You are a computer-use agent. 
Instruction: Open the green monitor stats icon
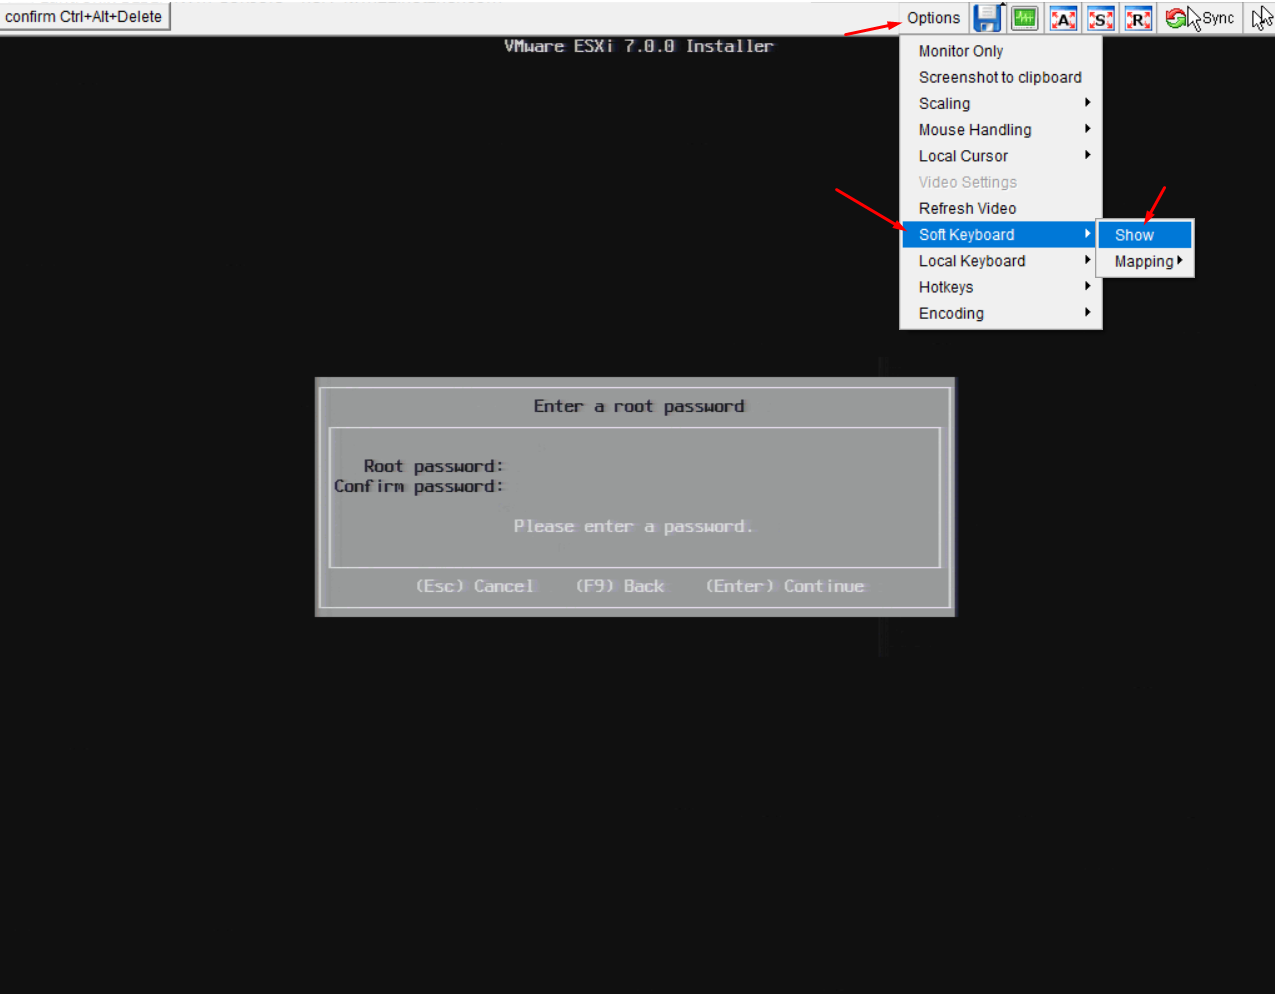tap(1025, 18)
